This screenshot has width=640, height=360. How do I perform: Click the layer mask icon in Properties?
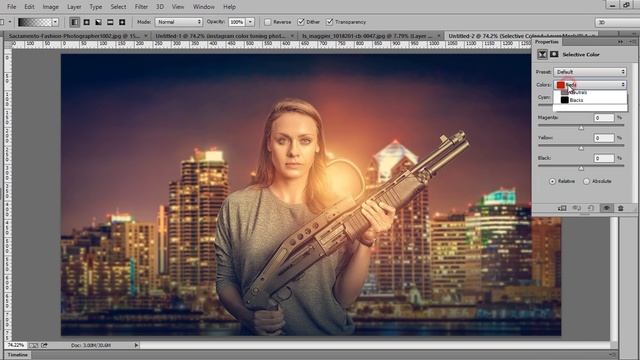554,54
